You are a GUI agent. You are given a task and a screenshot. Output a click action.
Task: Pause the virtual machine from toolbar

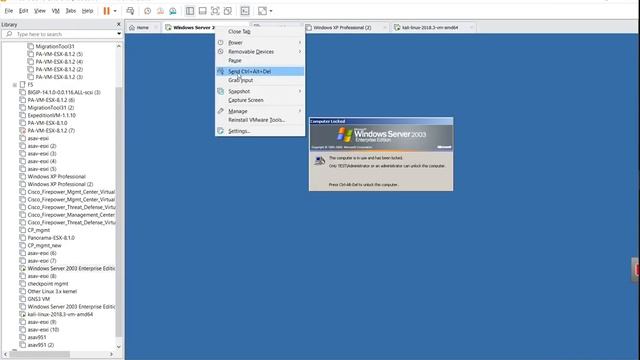pyautogui.click(x=107, y=11)
